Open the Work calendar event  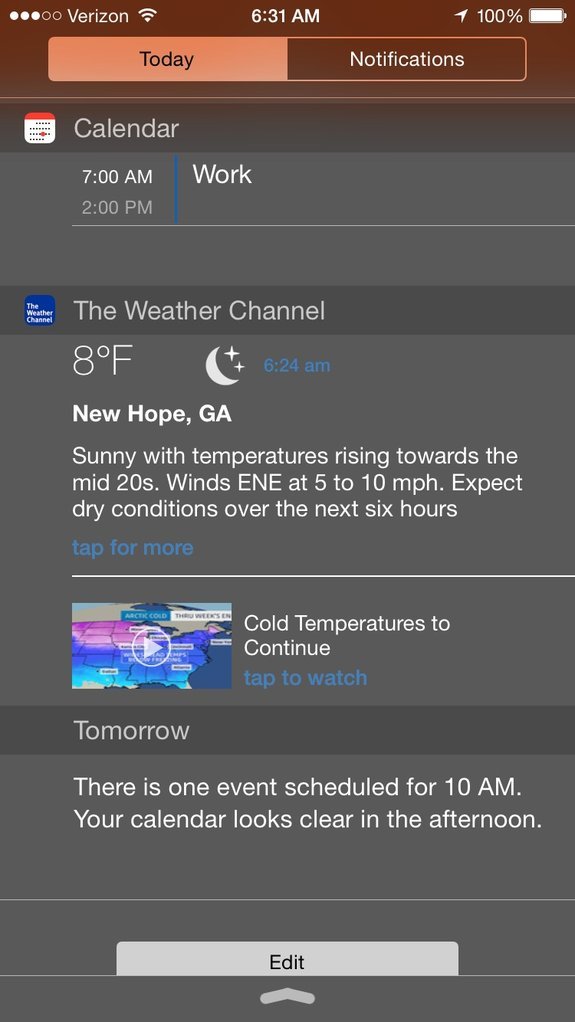pos(323,190)
